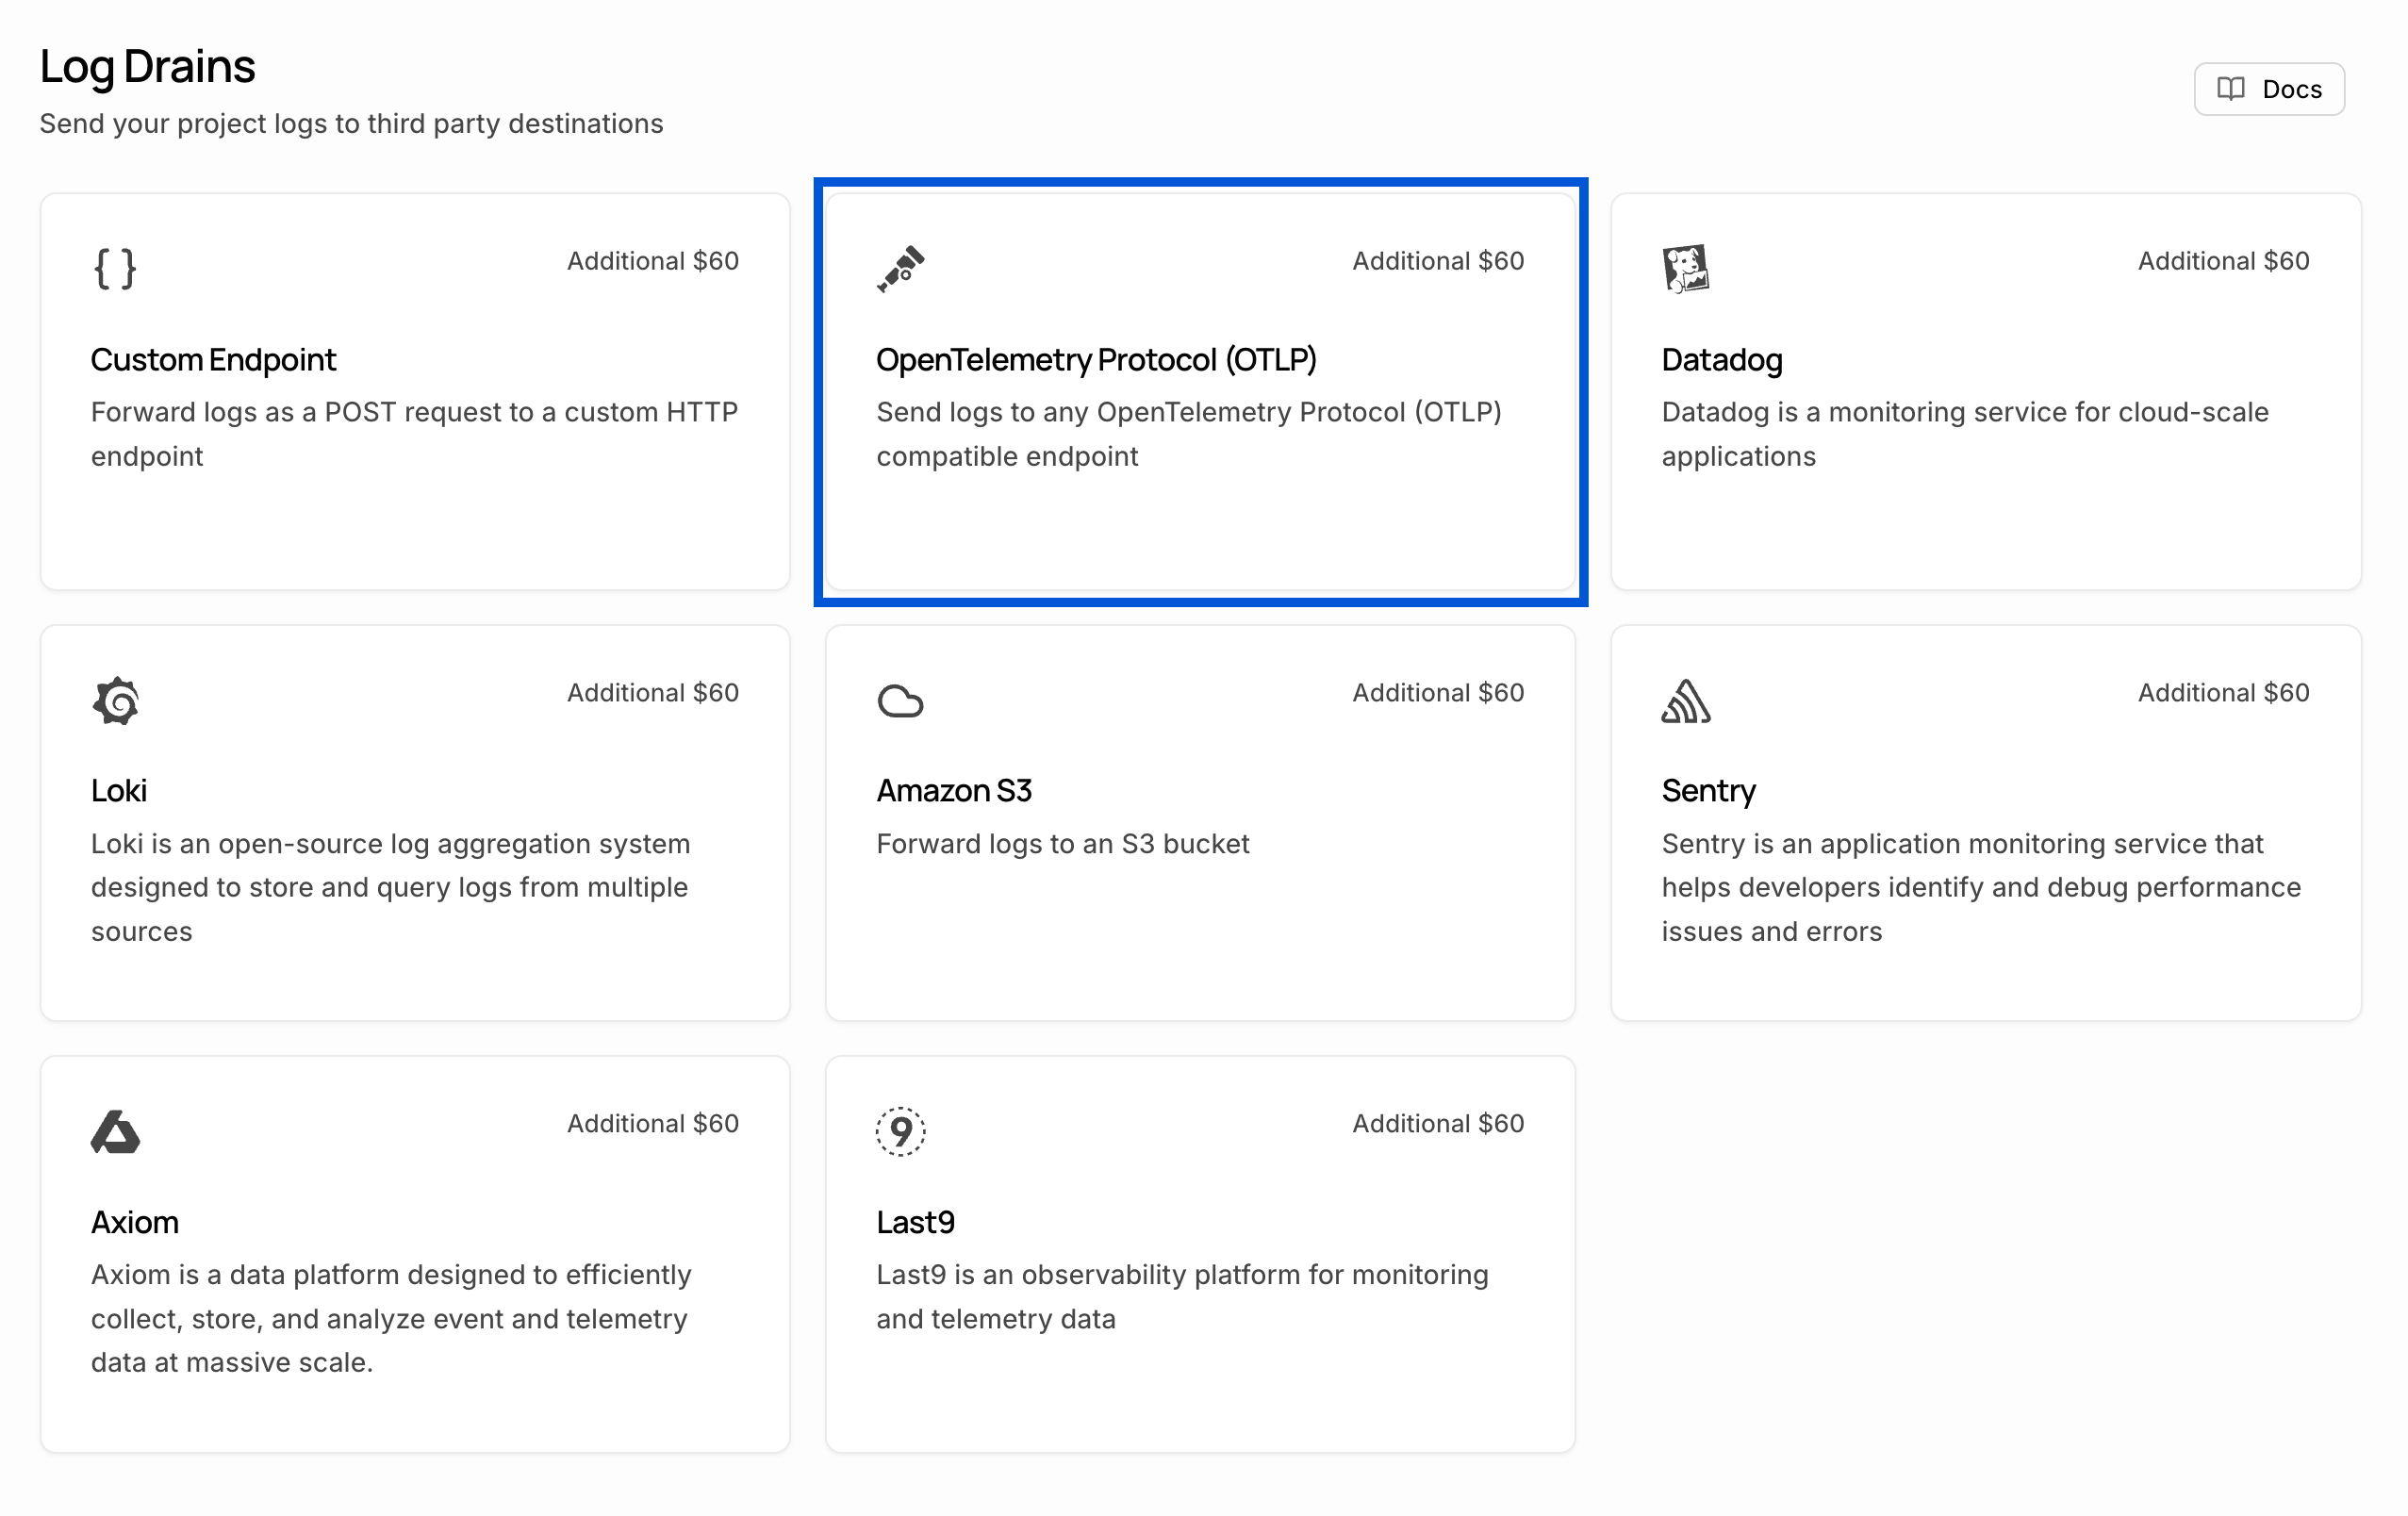The image size is (2408, 1516).
Task: Pick the Sentry card title
Action: pos(1708,791)
